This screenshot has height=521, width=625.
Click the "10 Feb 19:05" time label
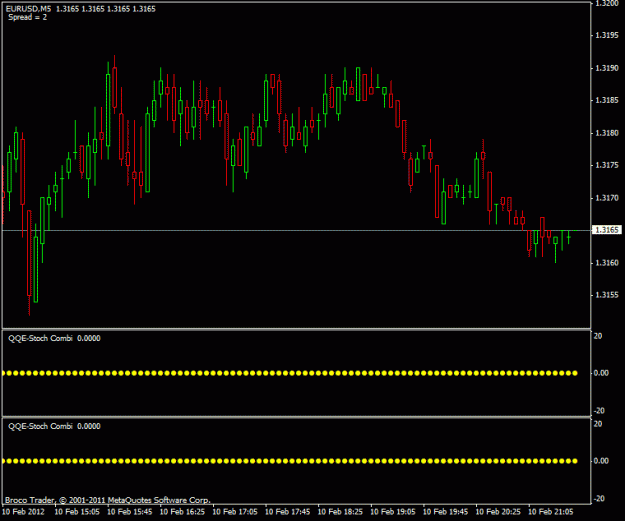click(393, 511)
